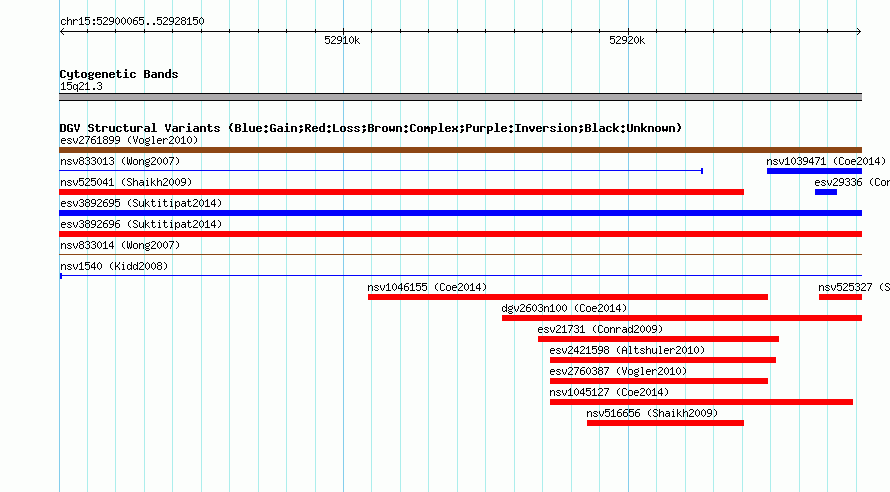Click the red dgv2603n100 loss bar
This screenshot has height=492, width=890.
[x=682, y=318]
